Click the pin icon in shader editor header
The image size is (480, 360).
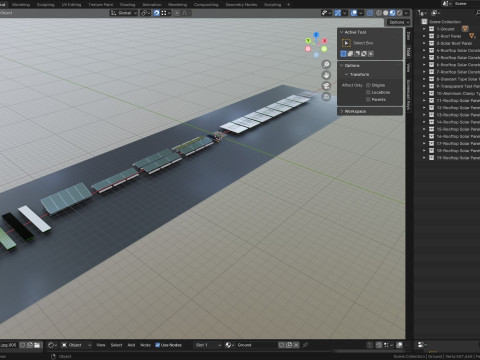click(305, 345)
